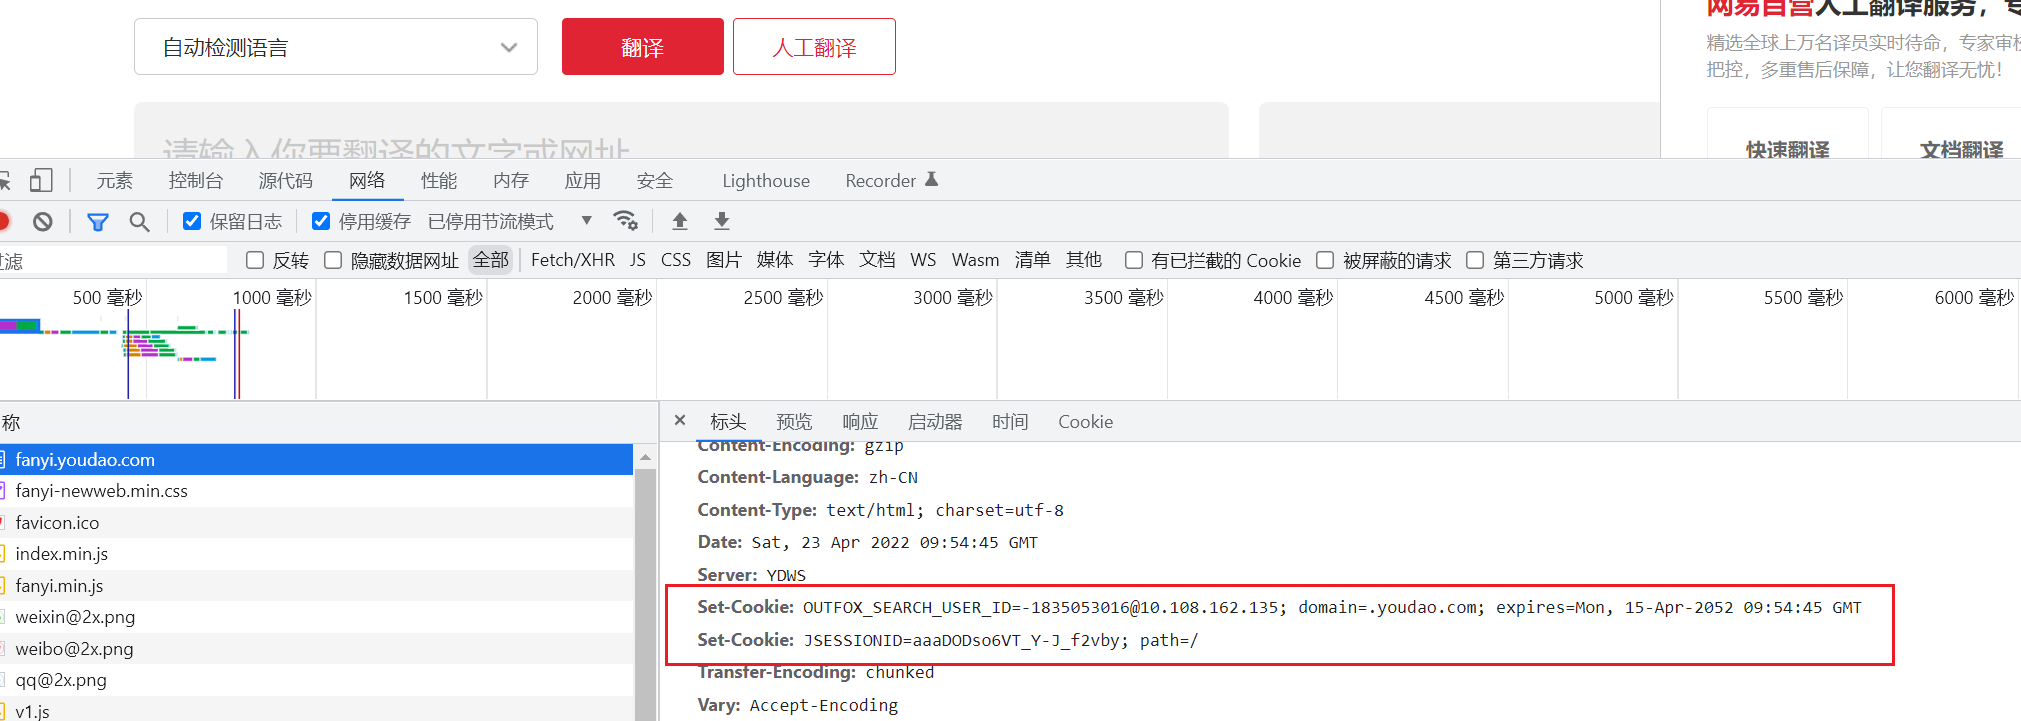2021x721 pixels.
Task: Select the weixin@2x.png request
Action: pyautogui.click(x=316, y=617)
